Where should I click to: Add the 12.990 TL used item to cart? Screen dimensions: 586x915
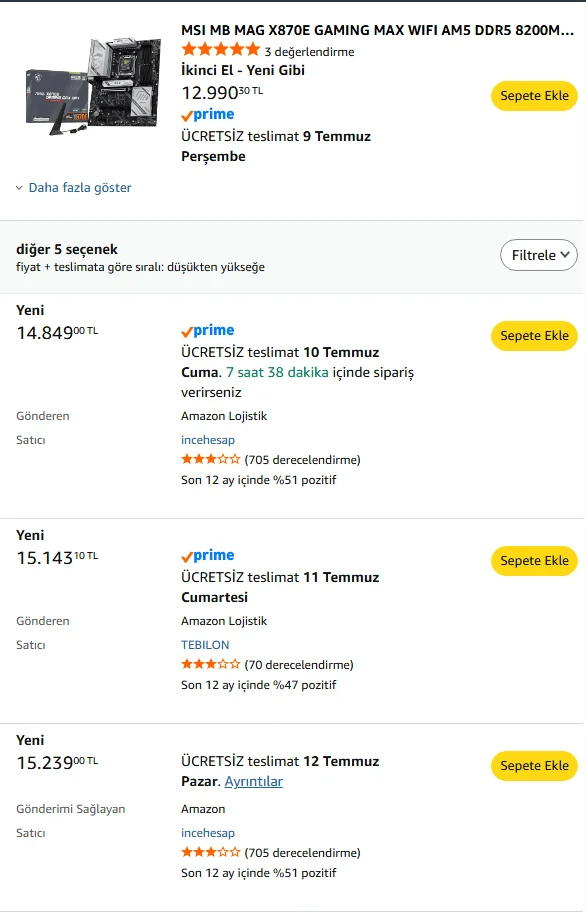[534, 96]
